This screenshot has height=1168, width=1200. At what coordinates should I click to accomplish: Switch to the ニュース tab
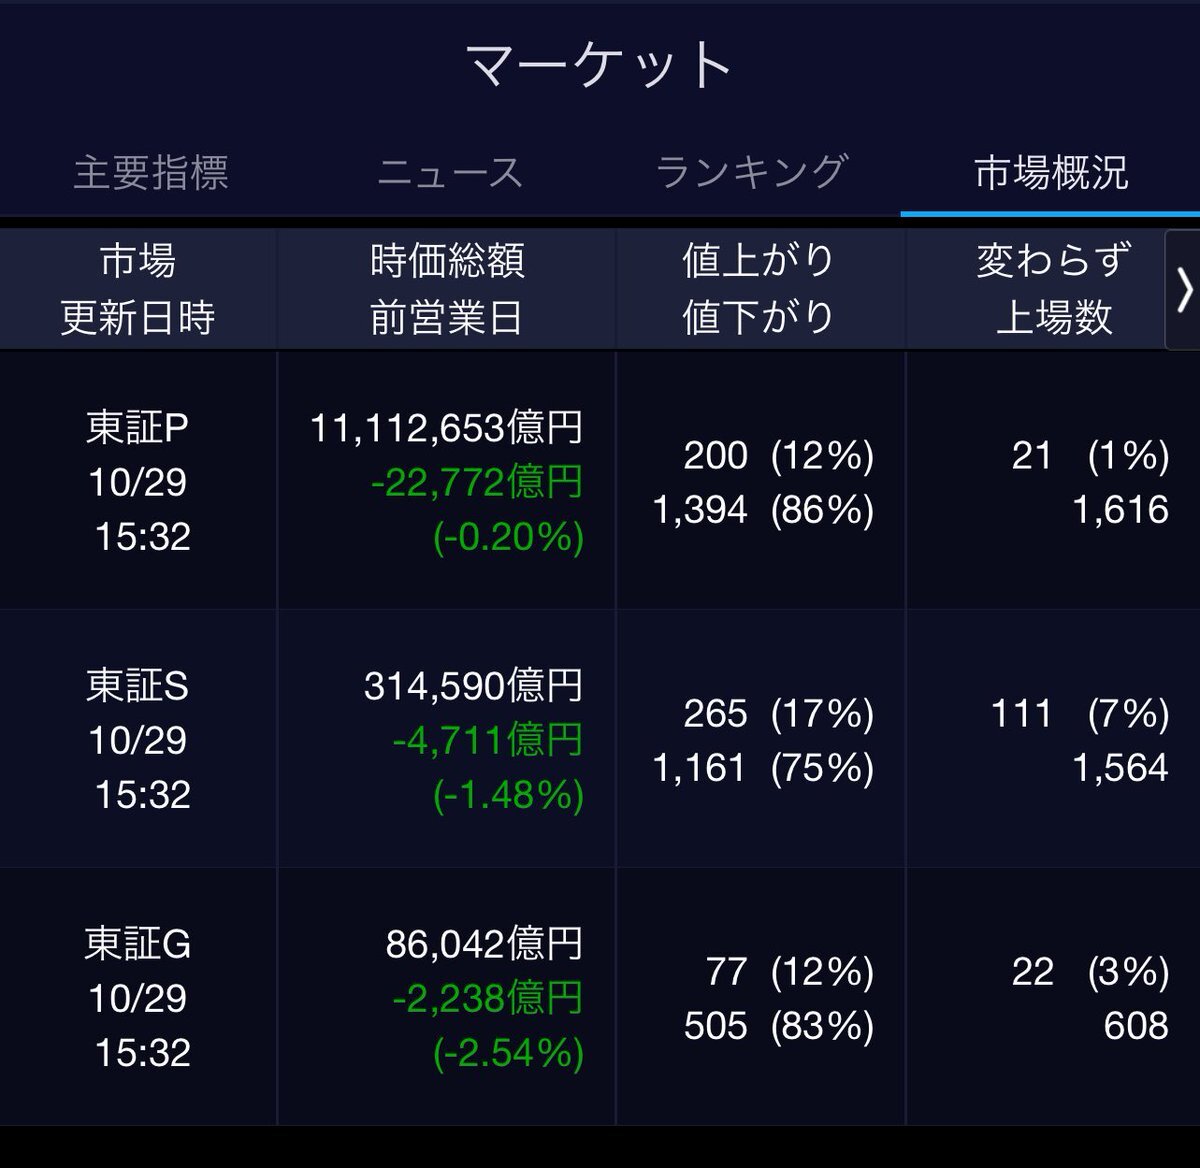[450, 173]
